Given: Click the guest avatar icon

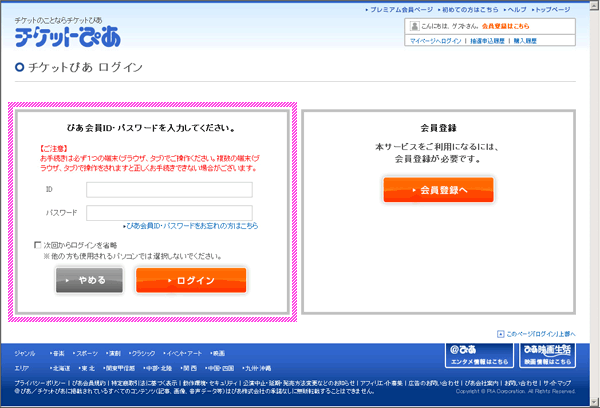Looking at the screenshot, I should pos(414,26).
